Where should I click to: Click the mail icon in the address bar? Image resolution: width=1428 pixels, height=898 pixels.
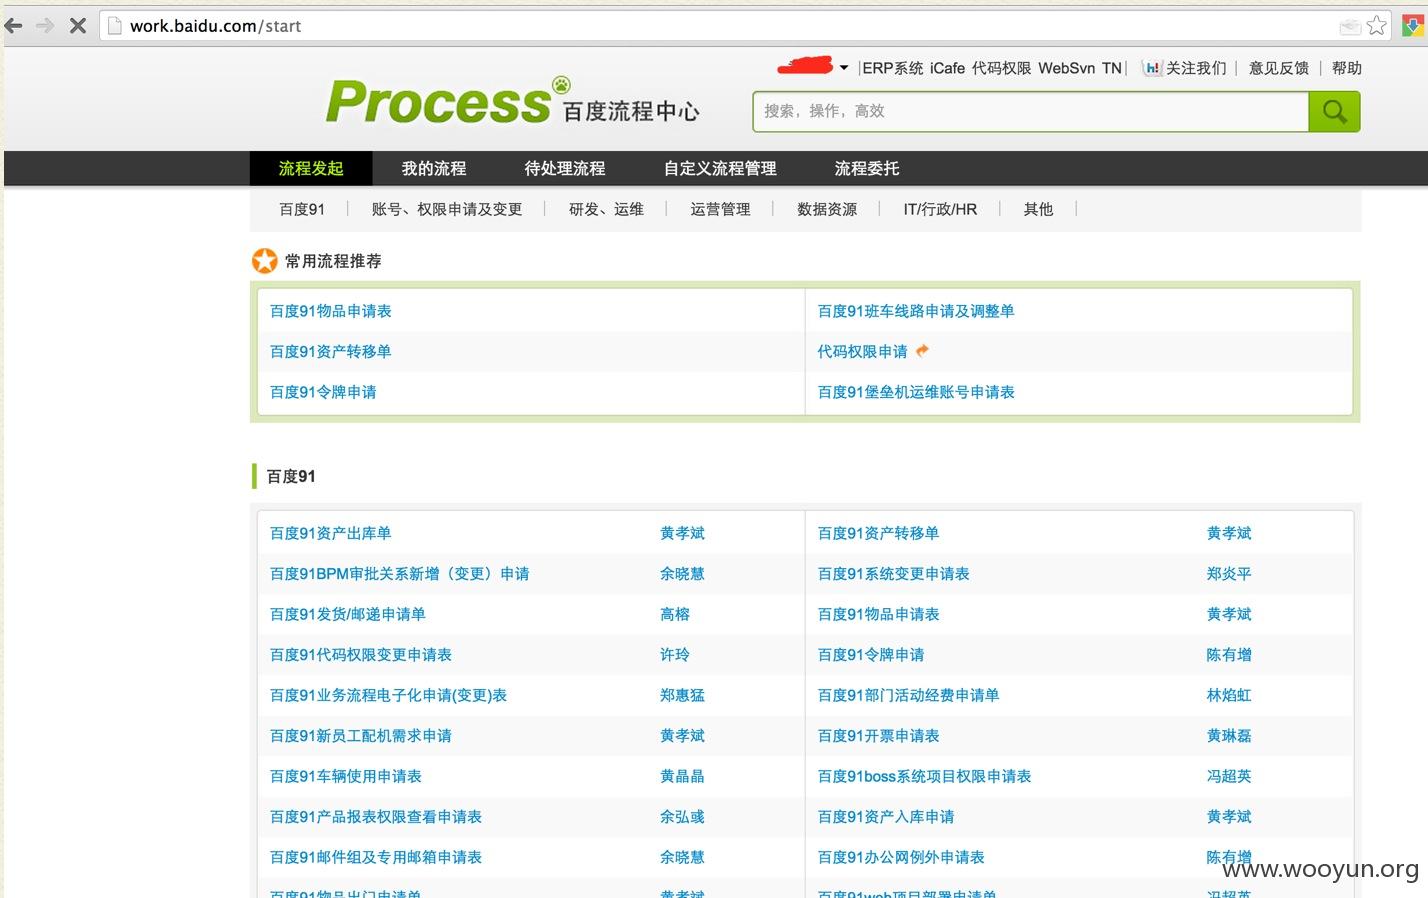(1350, 26)
